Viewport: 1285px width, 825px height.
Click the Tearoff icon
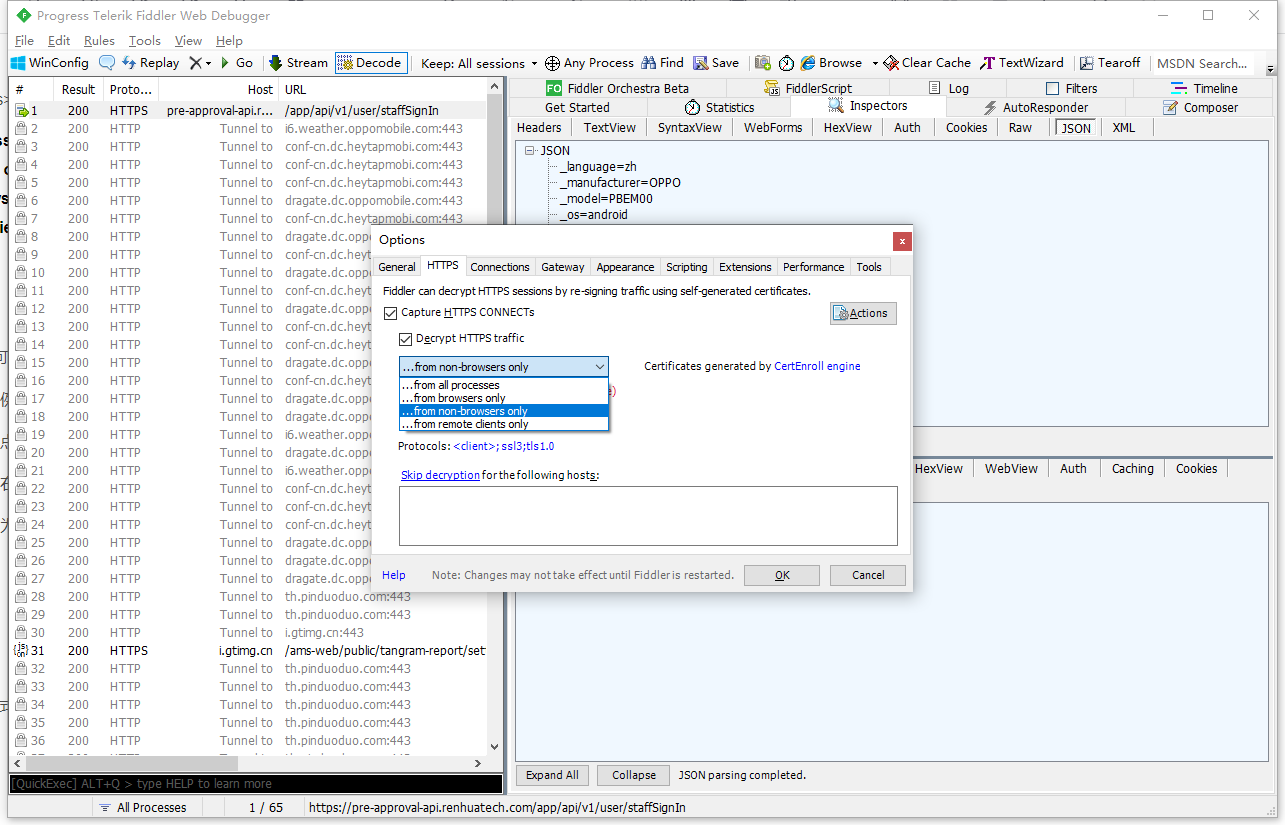[x=1110, y=62]
